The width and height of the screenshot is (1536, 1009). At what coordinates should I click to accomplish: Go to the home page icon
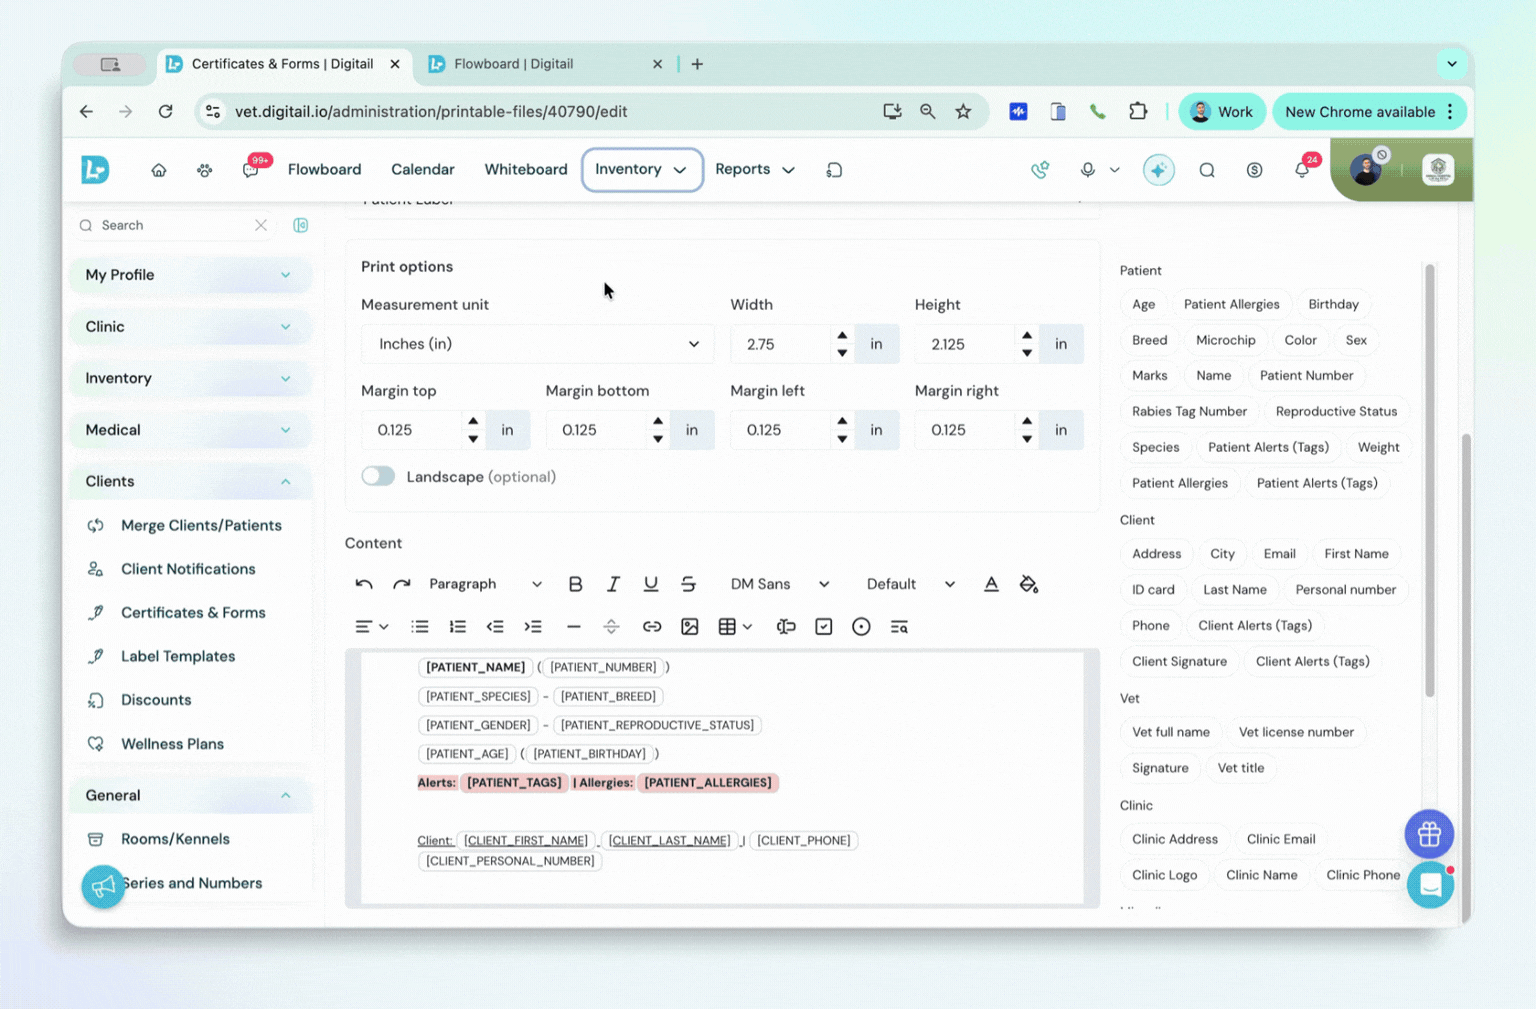pos(159,170)
